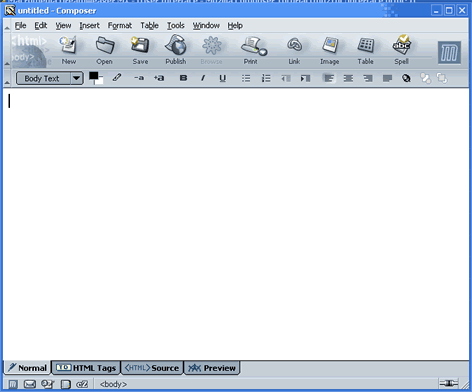Select the <body> tag in status bar
The image size is (472, 392).
(x=113, y=384)
